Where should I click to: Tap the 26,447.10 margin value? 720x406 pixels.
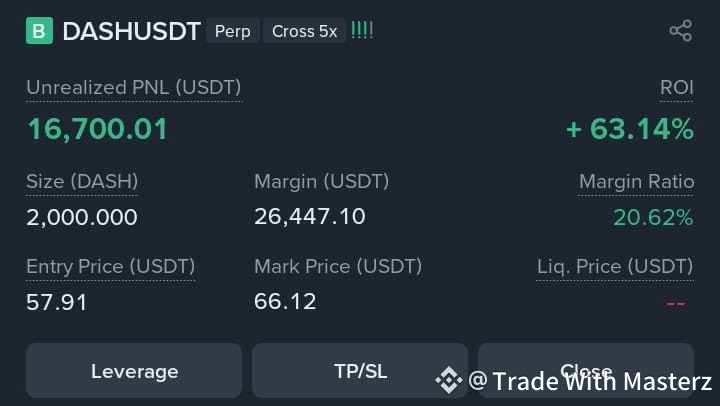309,216
